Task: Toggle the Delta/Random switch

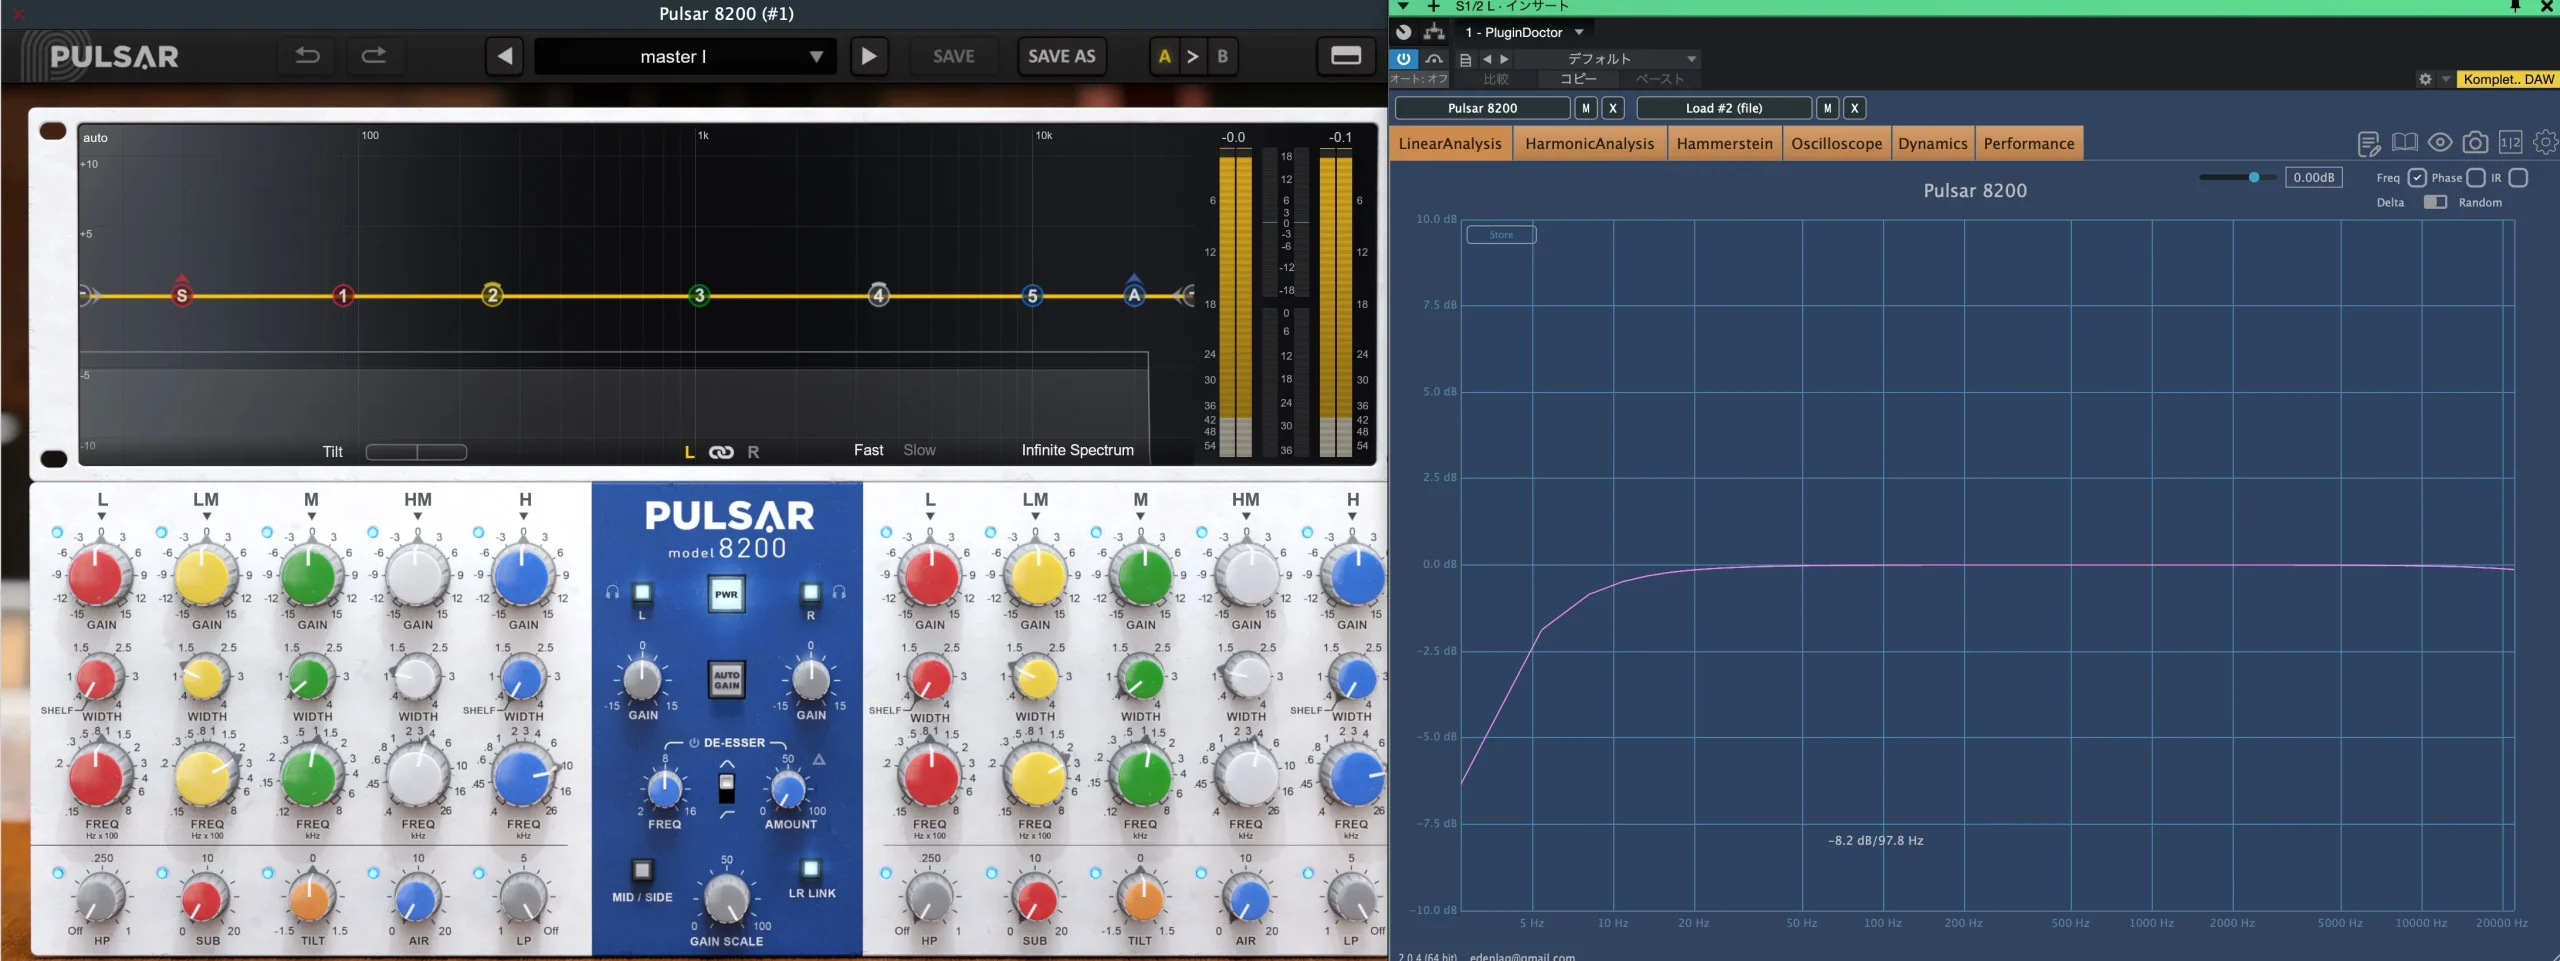Action: point(2435,202)
